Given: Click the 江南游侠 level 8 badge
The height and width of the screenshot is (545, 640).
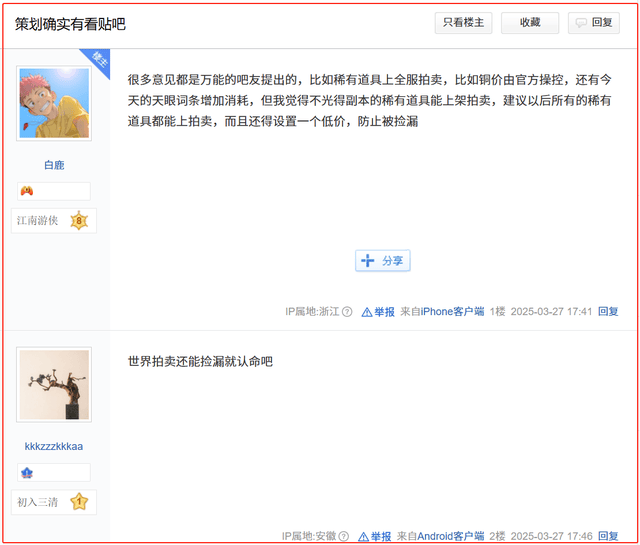Looking at the screenshot, I should [54, 221].
